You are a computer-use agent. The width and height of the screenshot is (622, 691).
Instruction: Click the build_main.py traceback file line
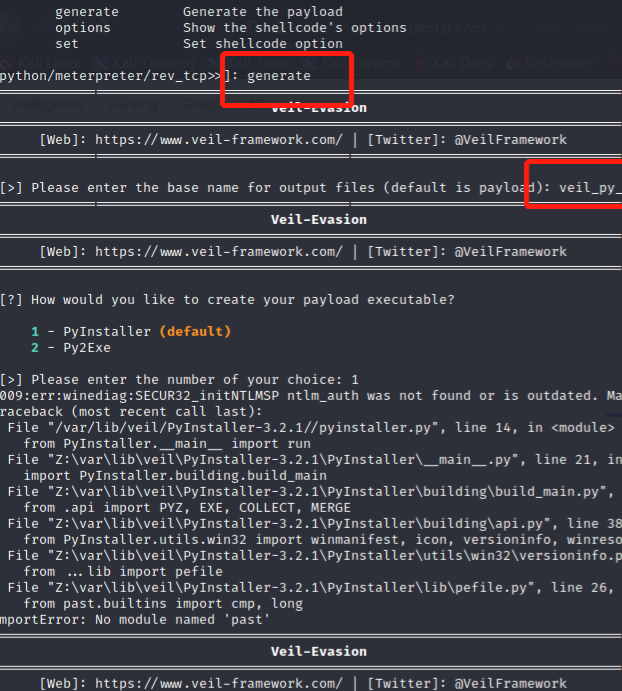(311, 491)
